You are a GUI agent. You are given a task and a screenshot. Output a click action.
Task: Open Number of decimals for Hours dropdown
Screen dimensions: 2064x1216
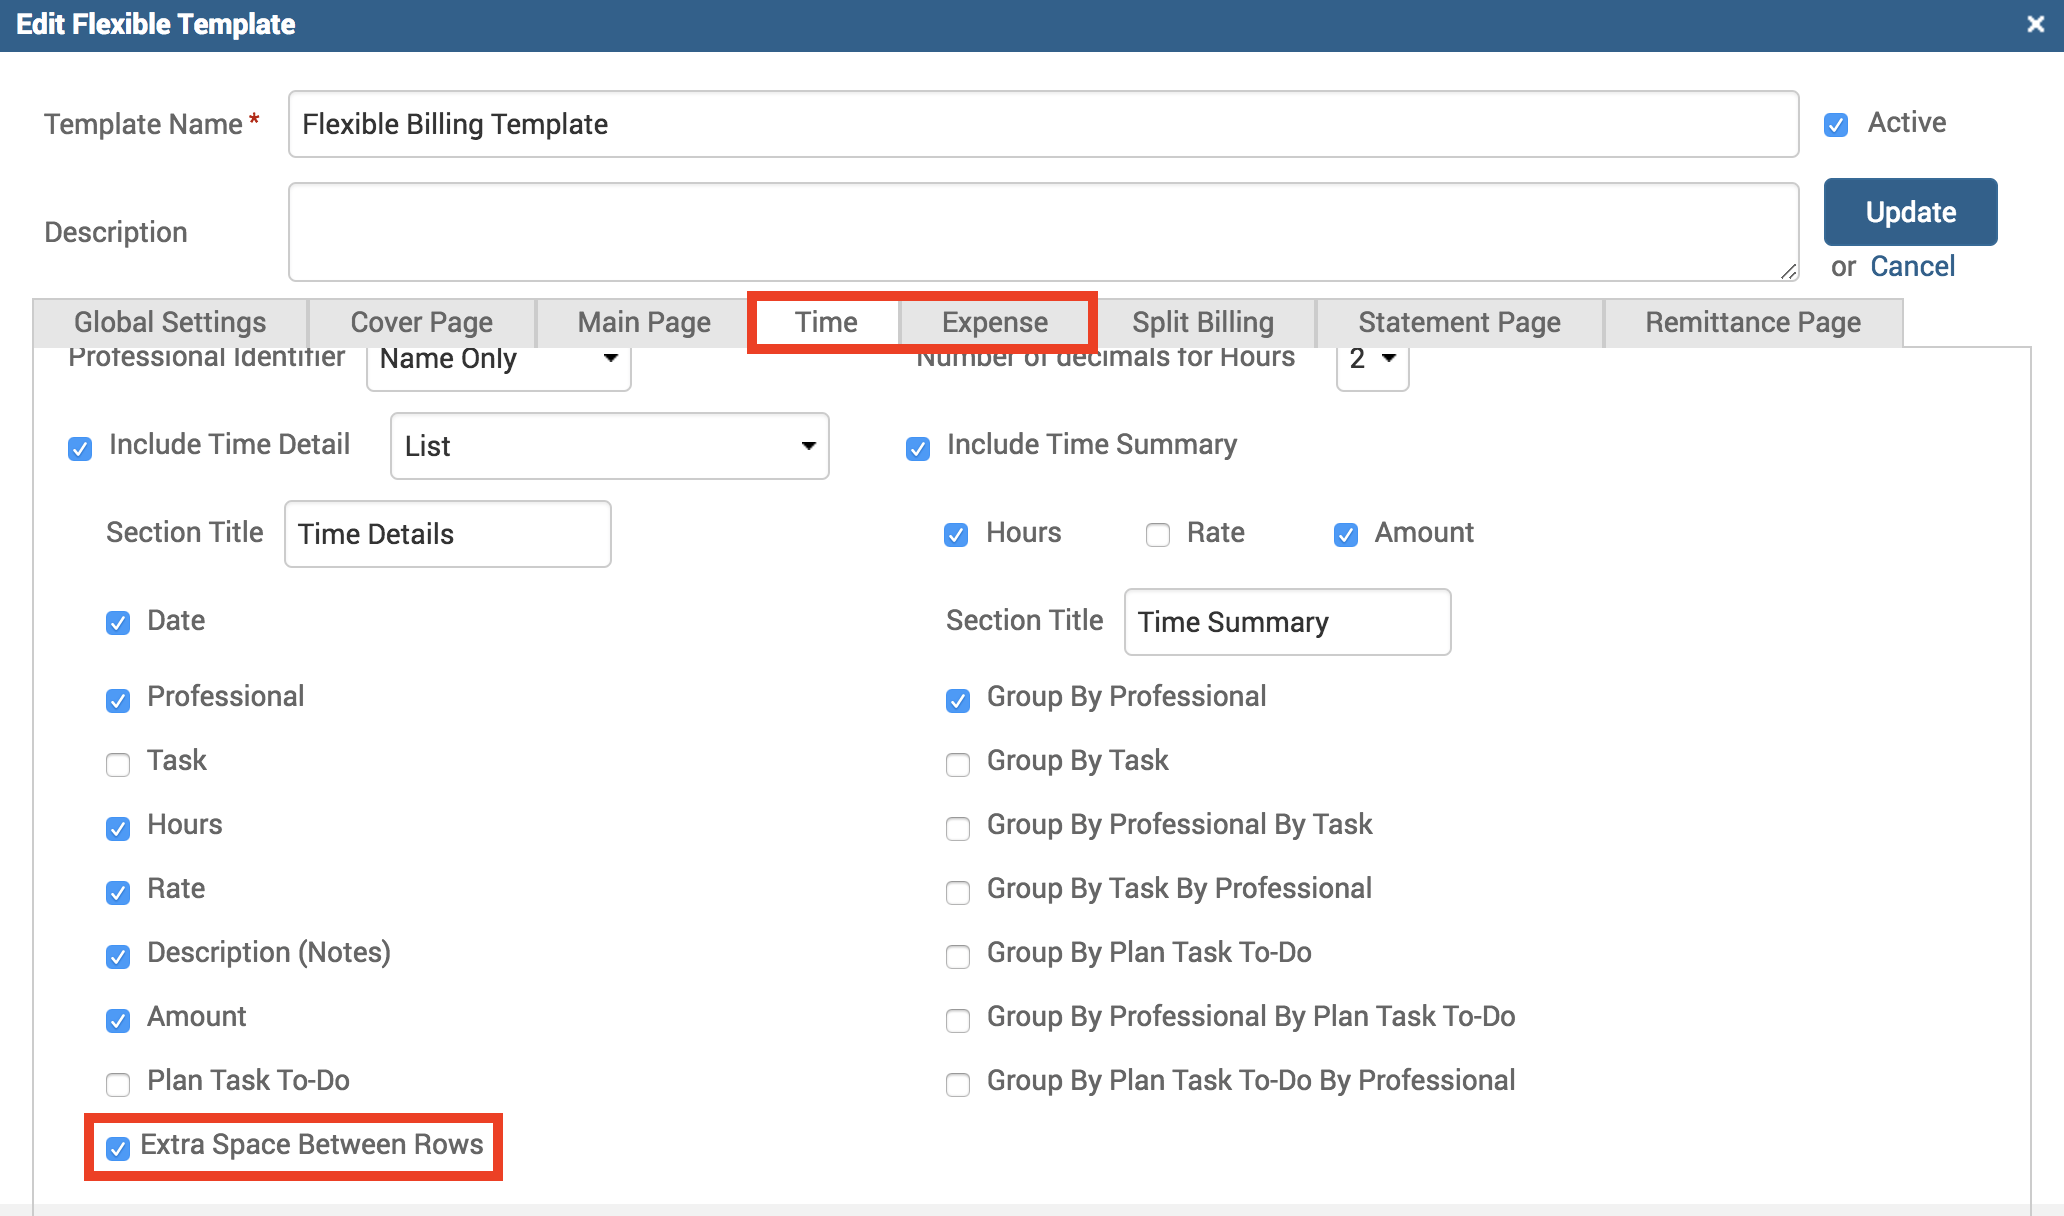point(1372,360)
